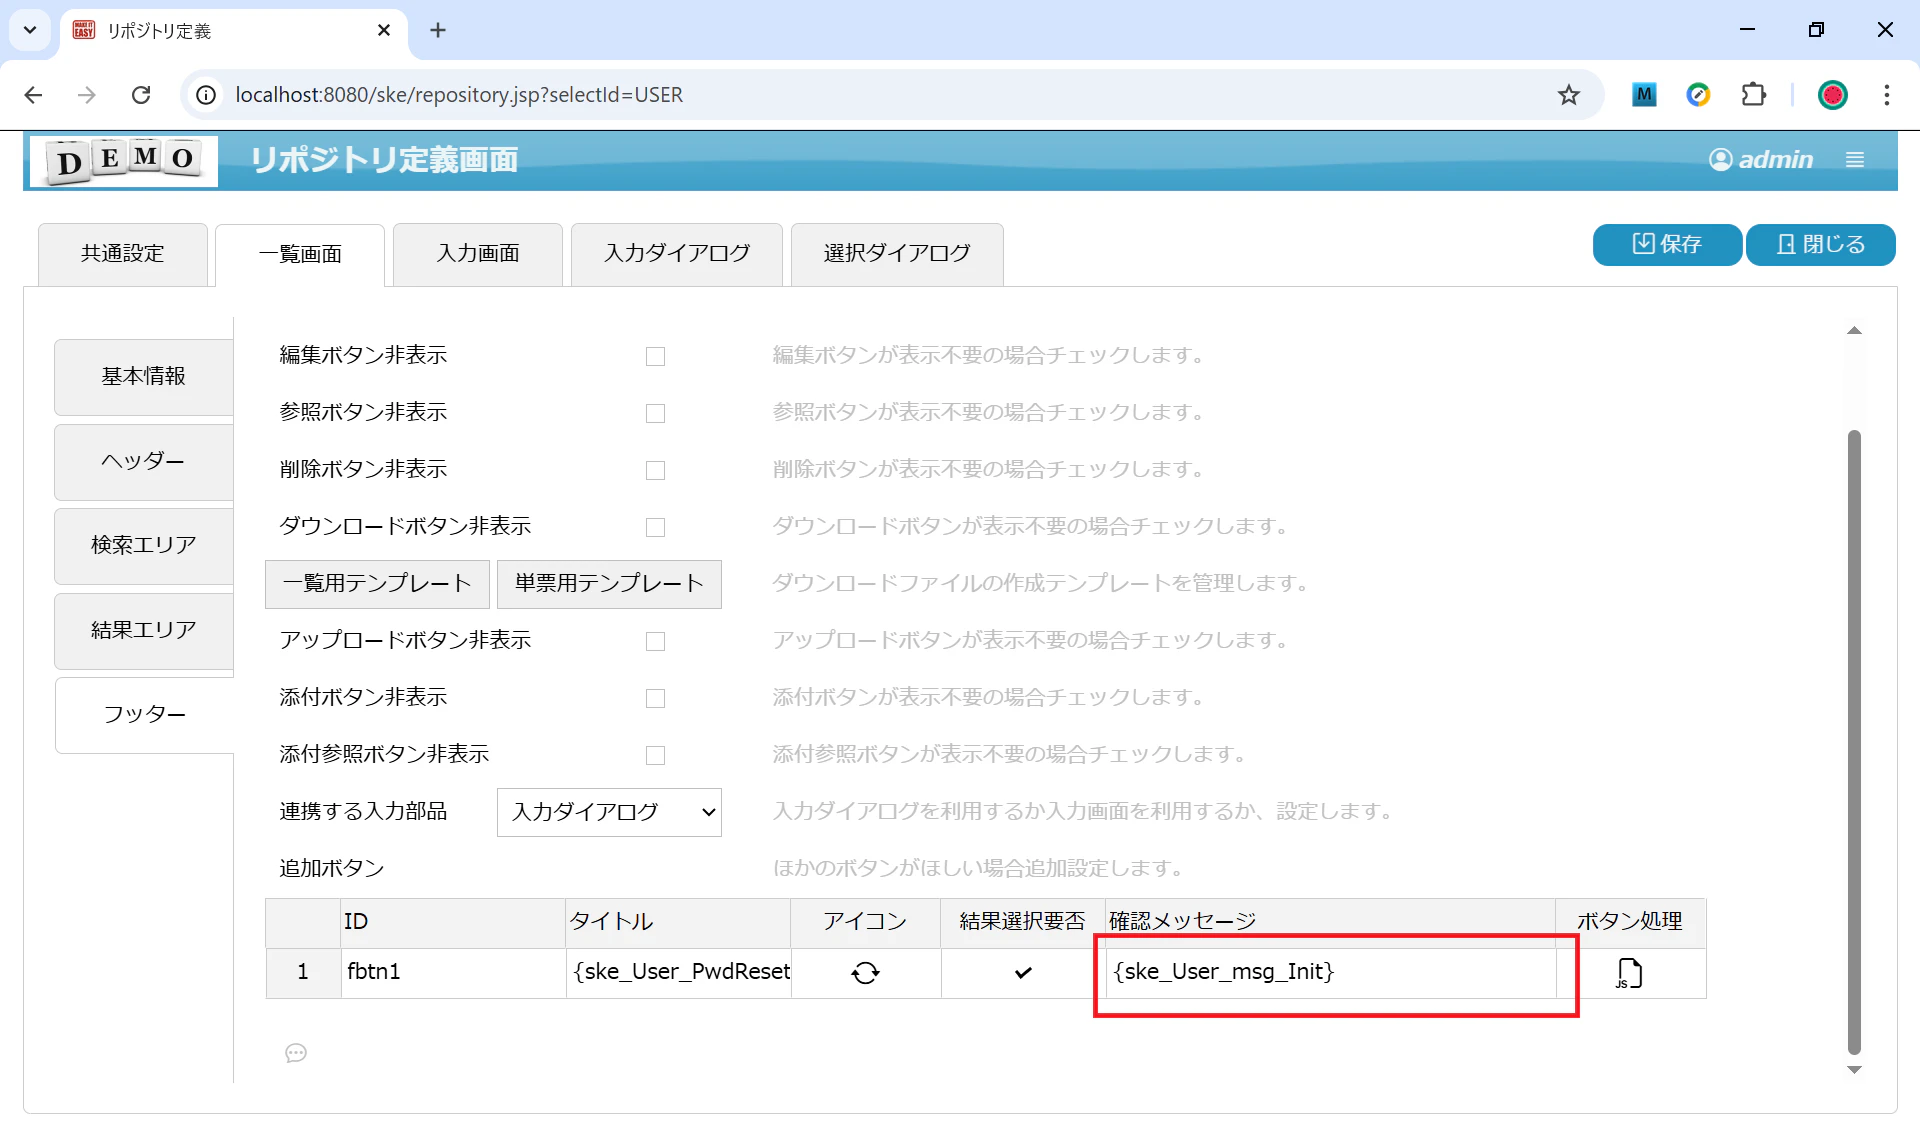Open the hamburger menu beside admin
Image resolution: width=1920 pixels, height=1140 pixels.
pos(1855,160)
